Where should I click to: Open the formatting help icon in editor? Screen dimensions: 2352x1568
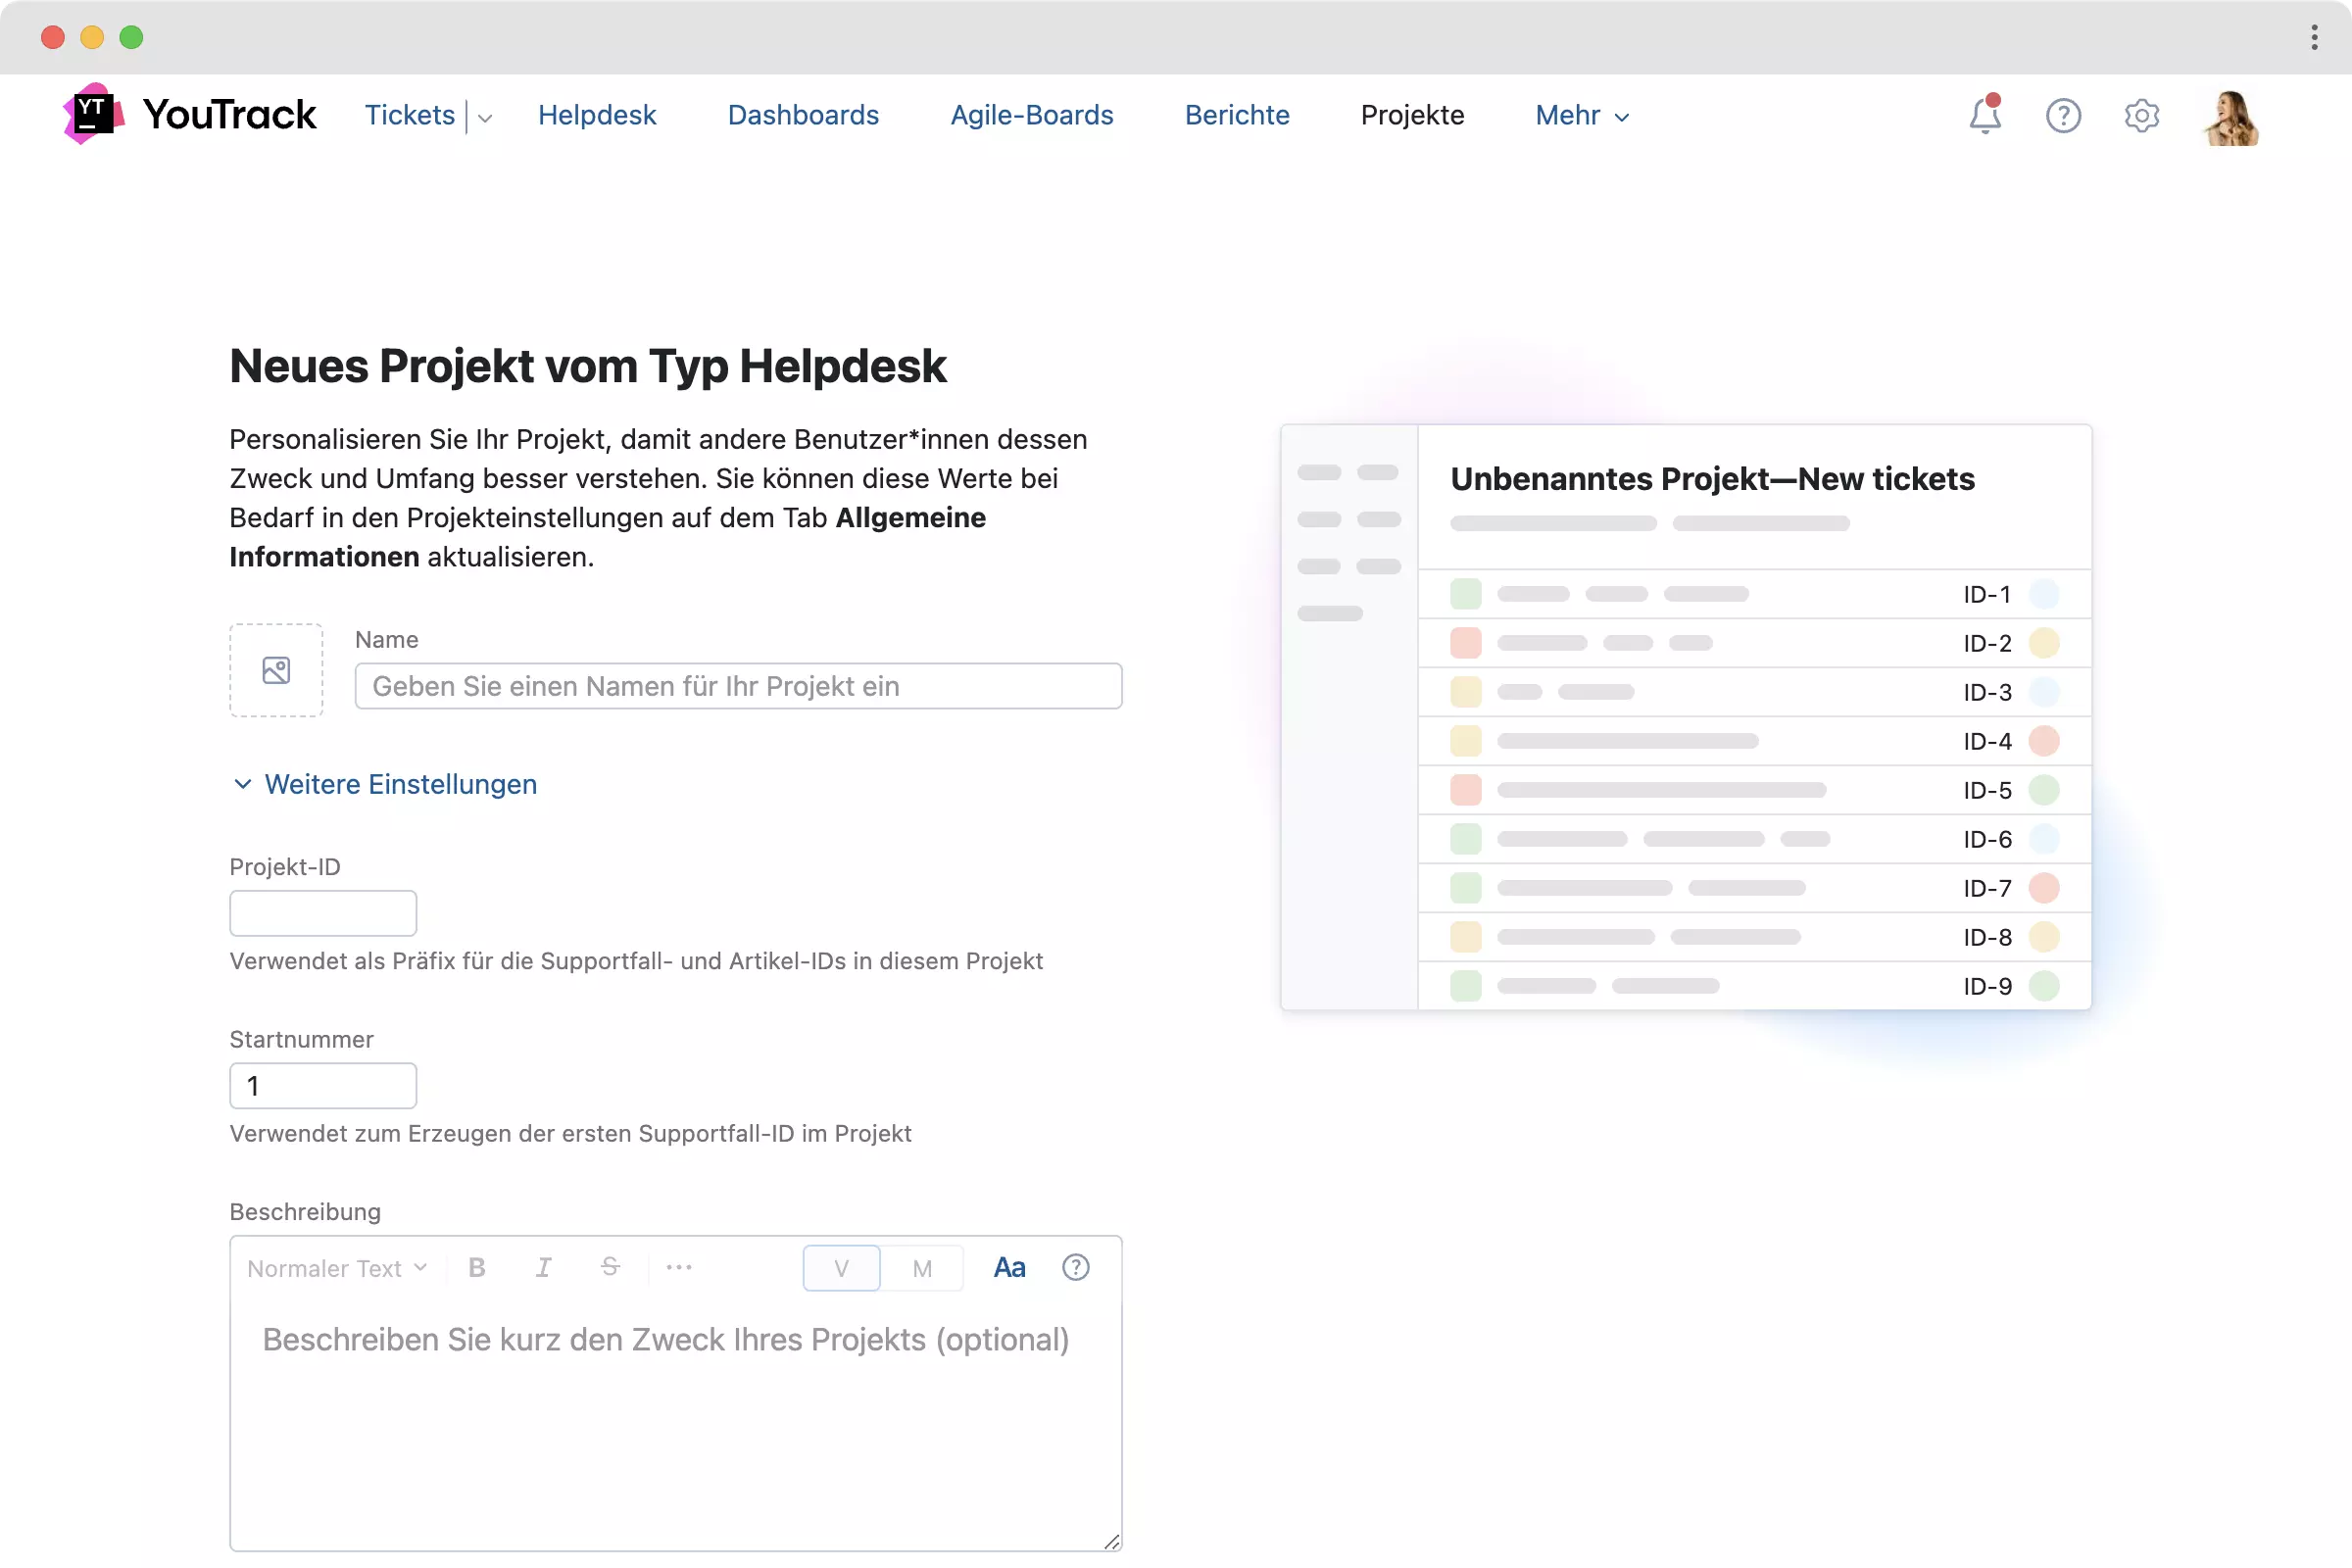[1075, 1268]
